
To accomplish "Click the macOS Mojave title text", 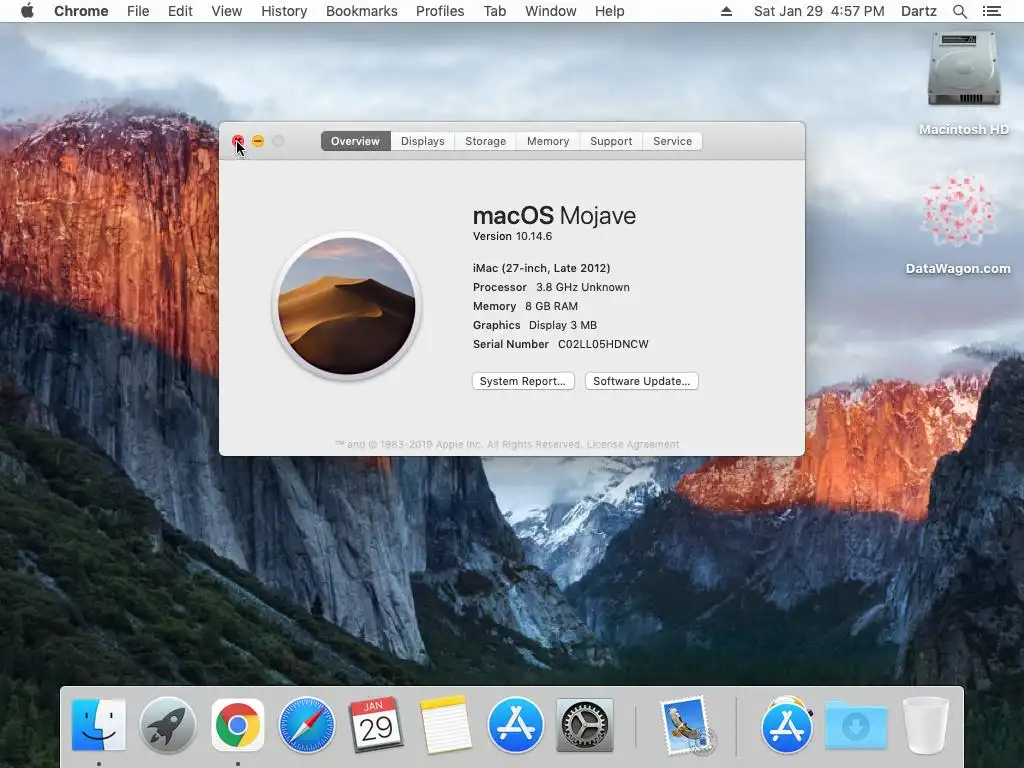I will [x=554, y=216].
